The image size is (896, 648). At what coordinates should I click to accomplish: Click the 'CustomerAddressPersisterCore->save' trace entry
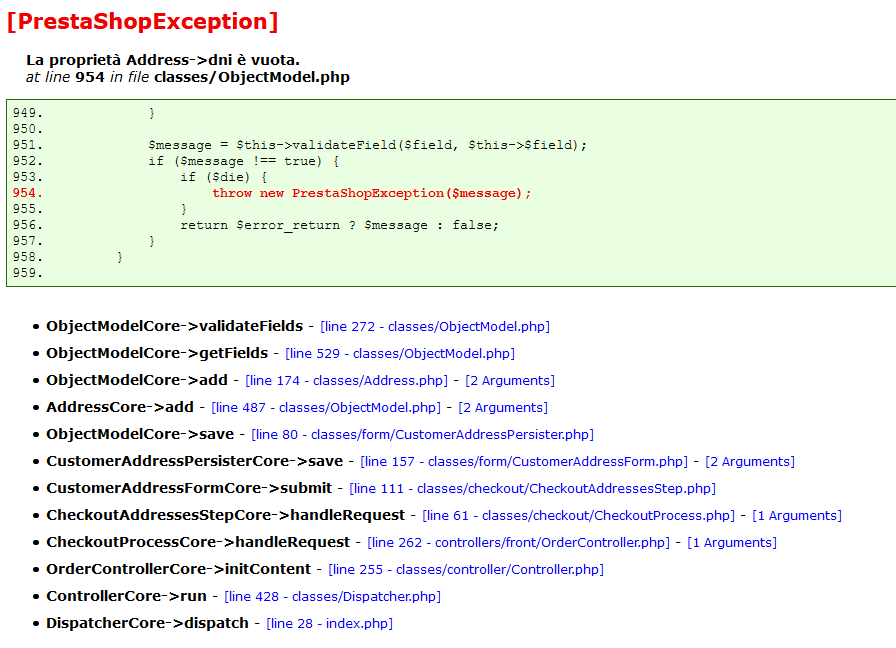(x=195, y=461)
